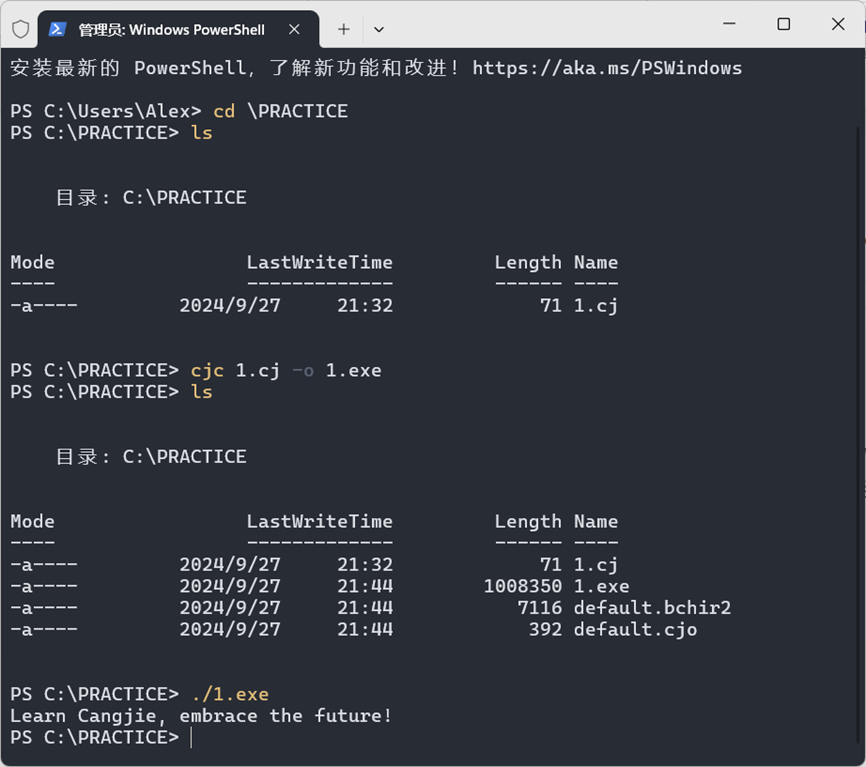Click the first LastWriteTime column header

[320, 262]
